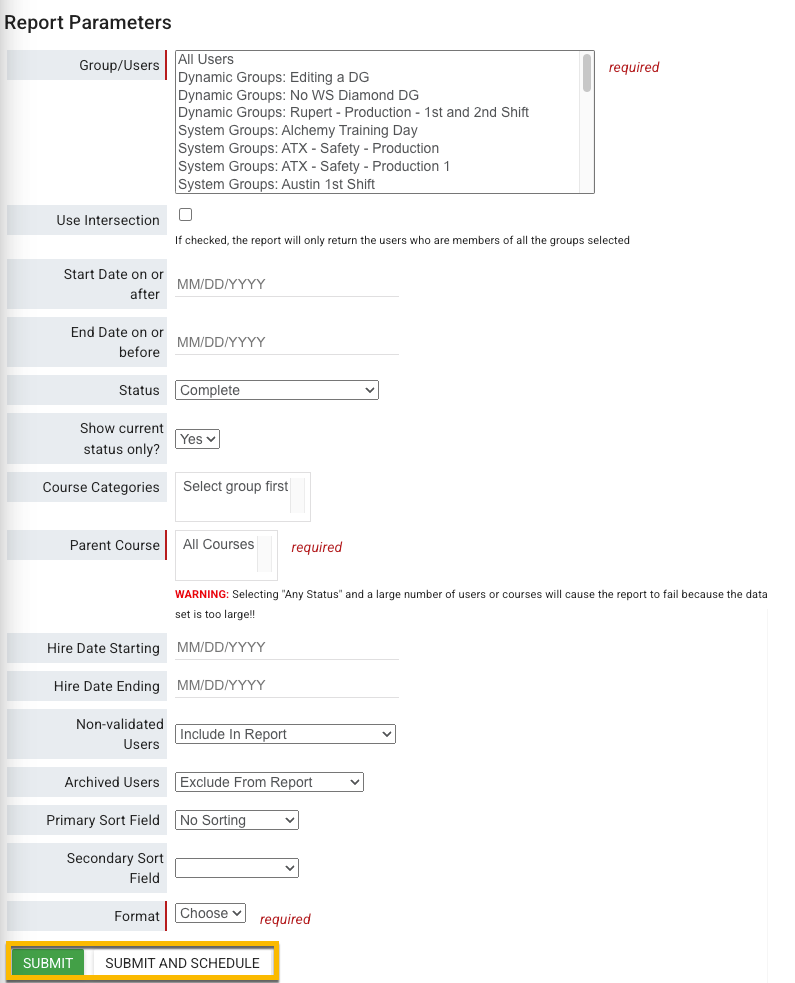Focus the Start Date on or after field
The height and width of the screenshot is (983, 795).
point(287,285)
